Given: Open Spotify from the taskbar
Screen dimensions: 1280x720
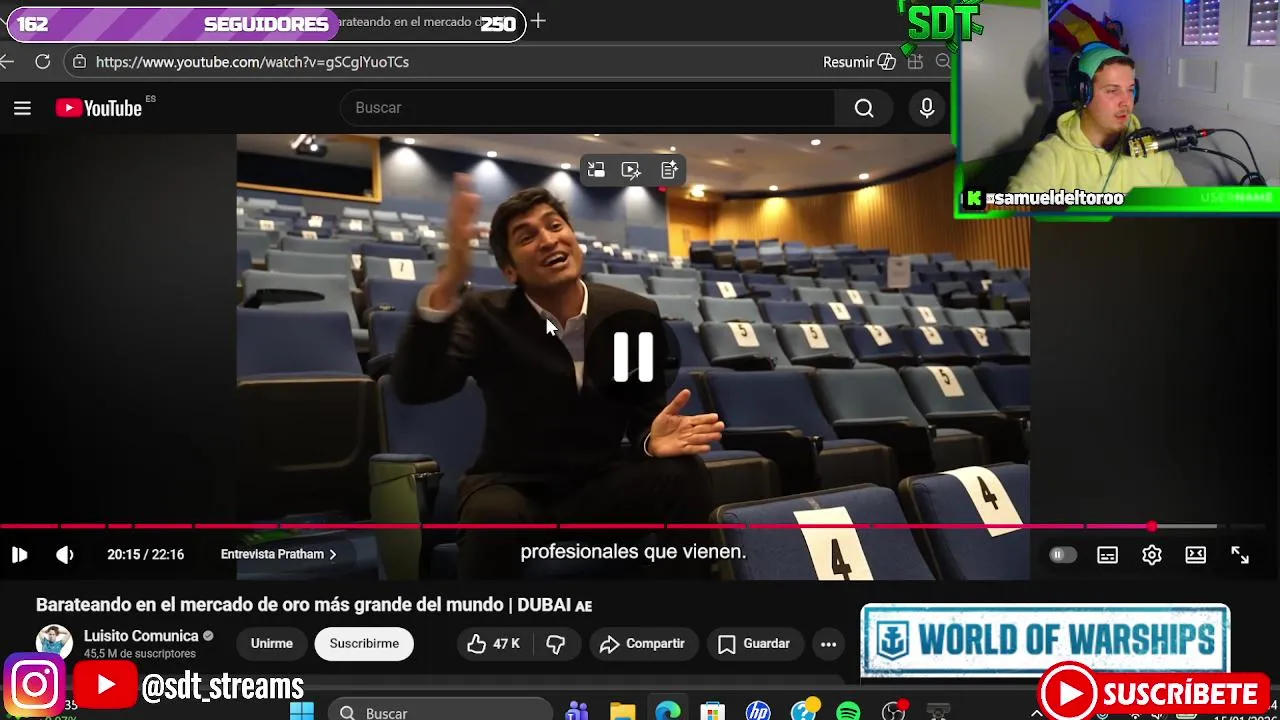Looking at the screenshot, I should click(x=848, y=712).
